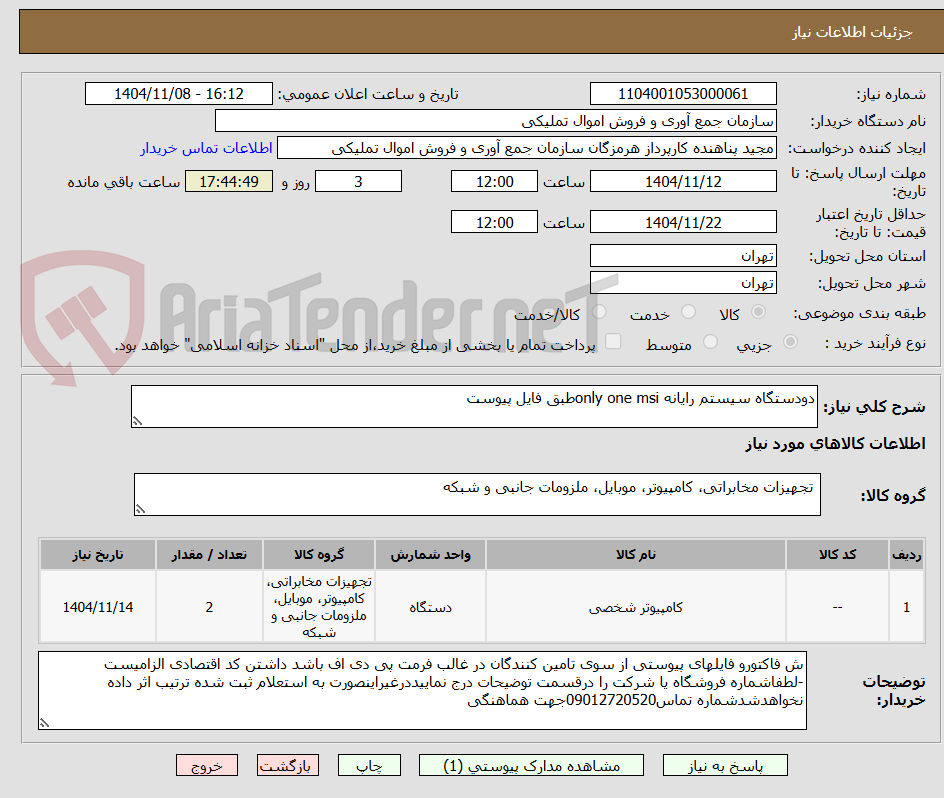Click the کد کالا column header

click(837, 555)
